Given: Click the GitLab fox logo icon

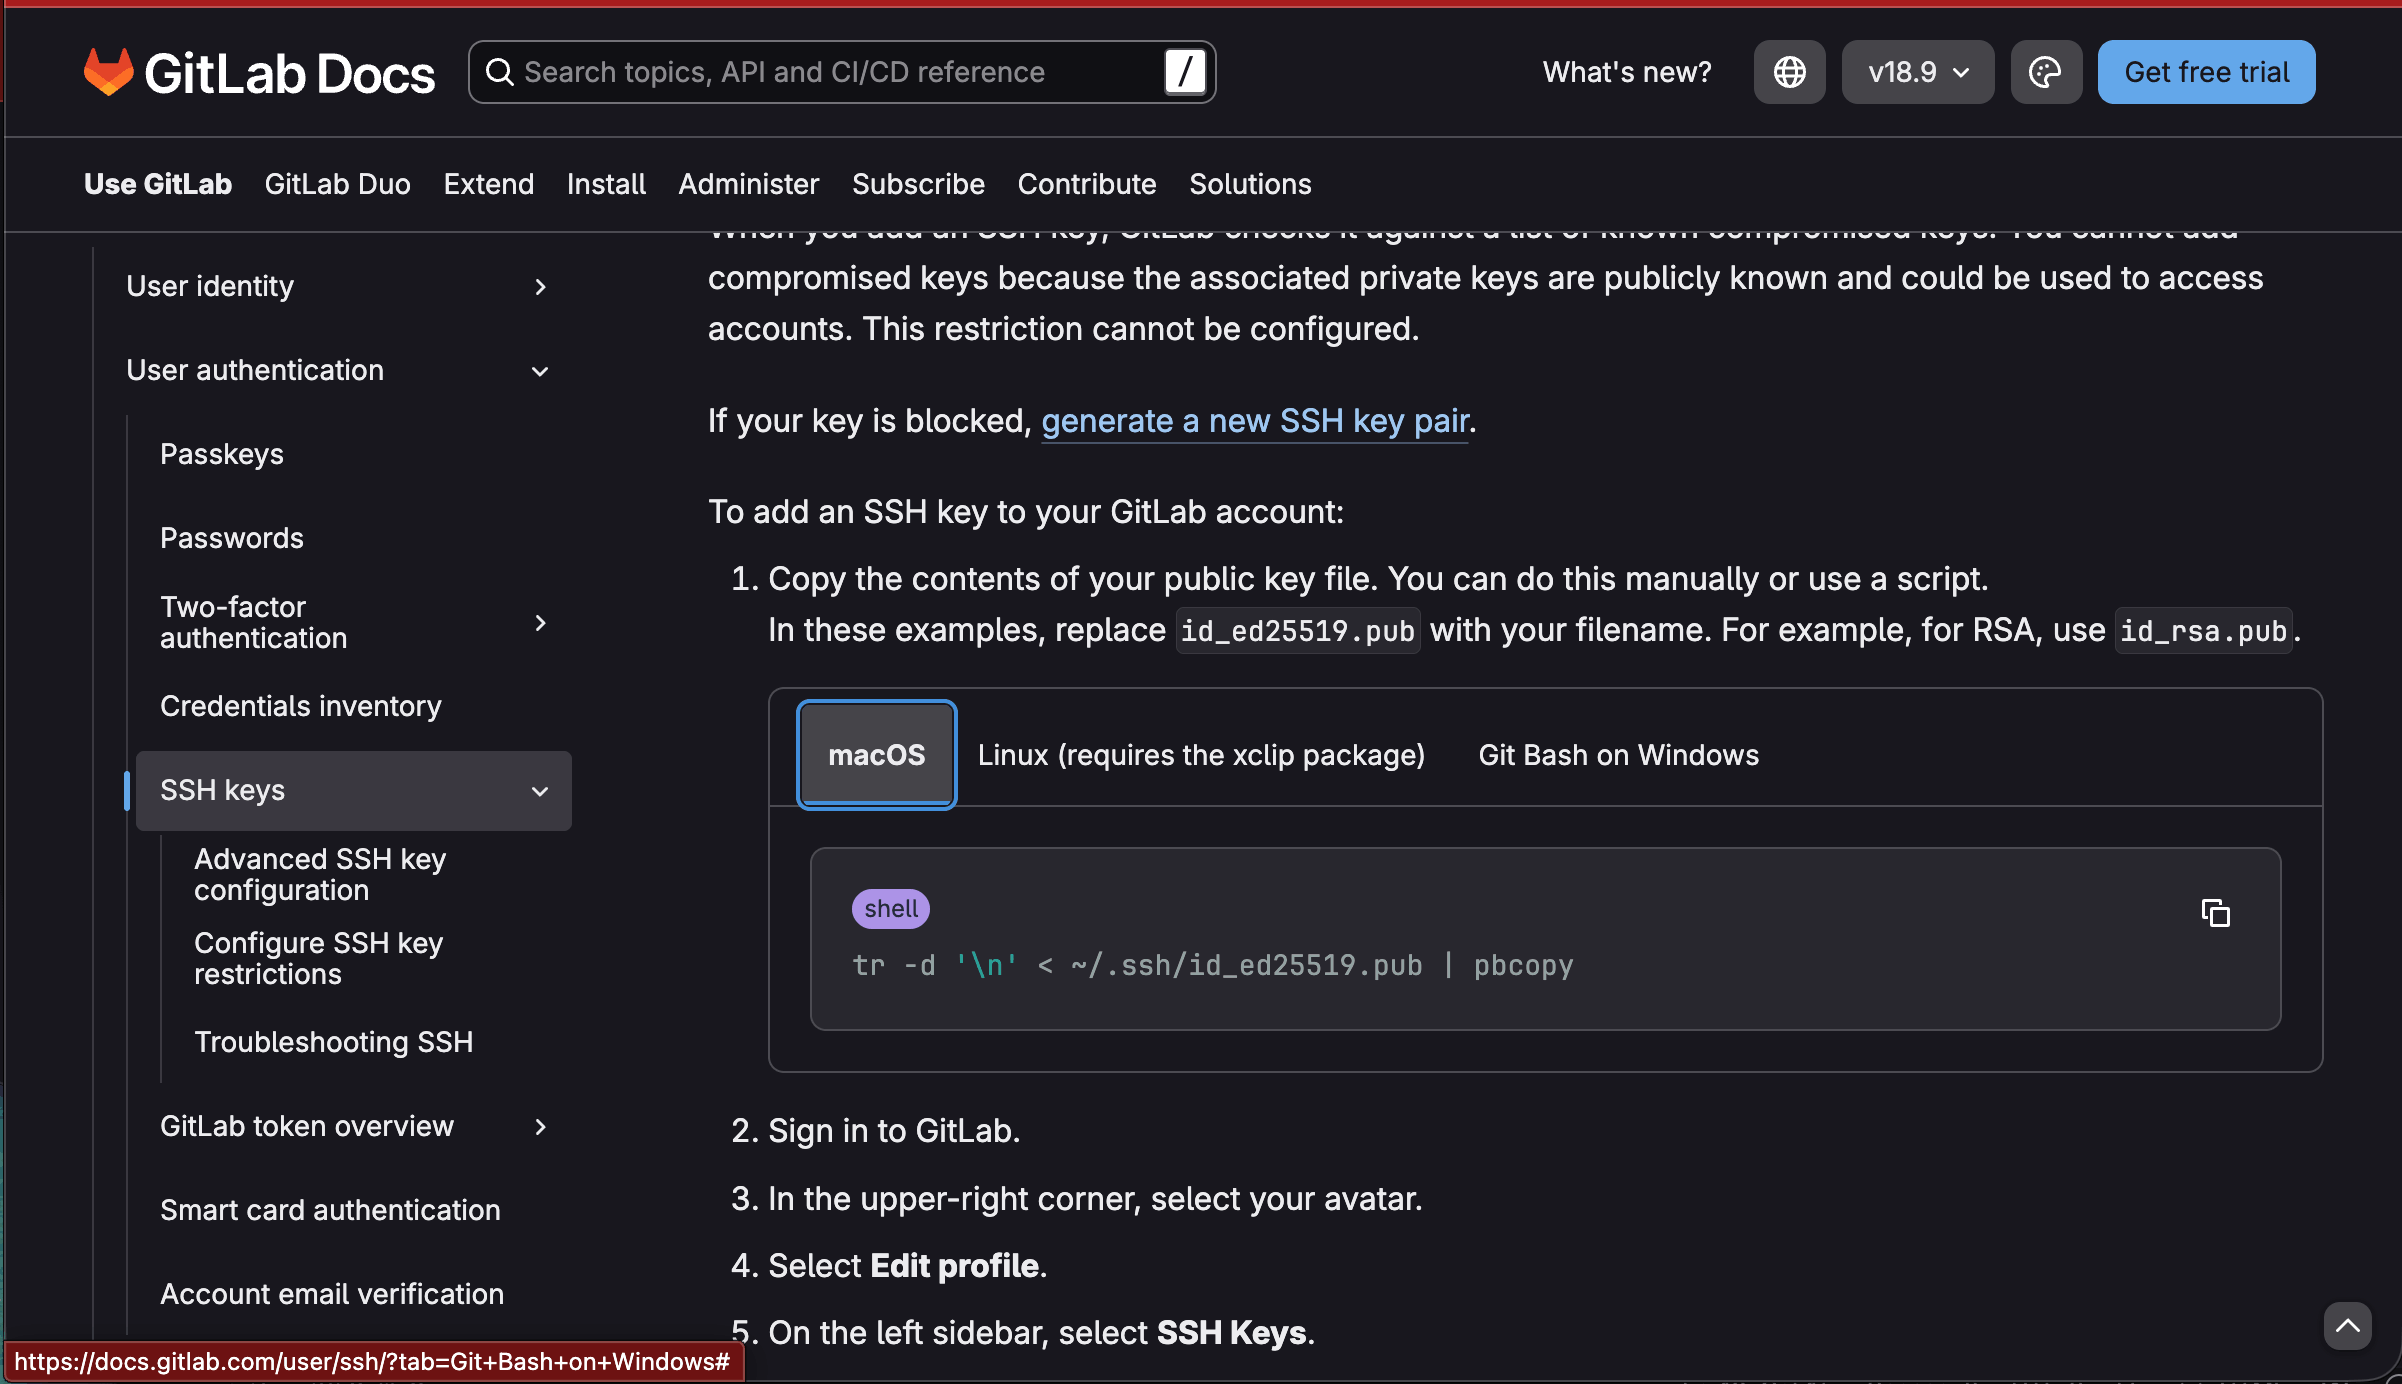Looking at the screenshot, I should click(x=108, y=72).
